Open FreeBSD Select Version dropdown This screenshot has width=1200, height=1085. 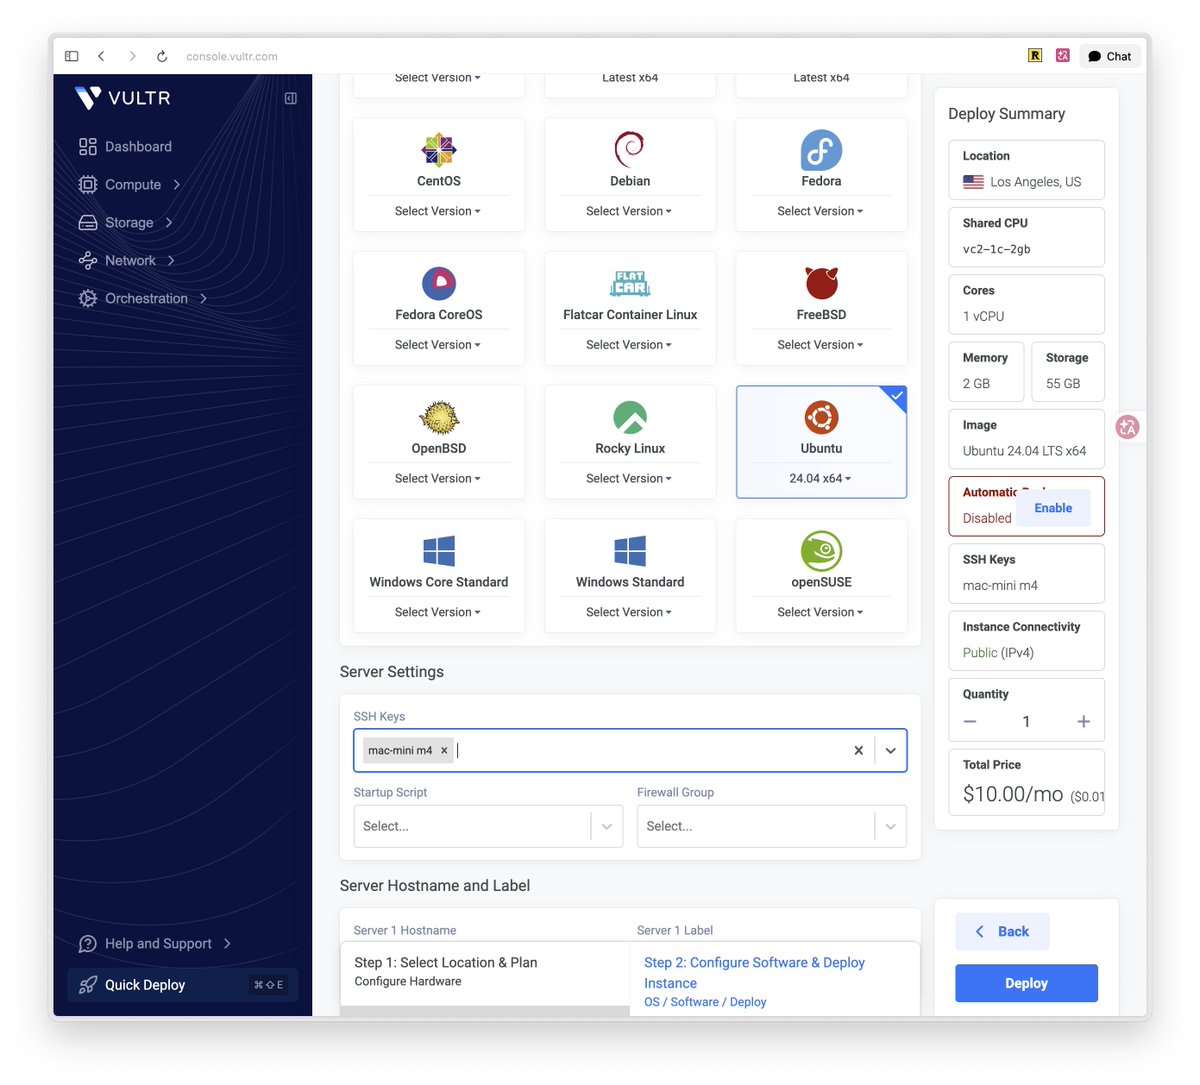[820, 345]
